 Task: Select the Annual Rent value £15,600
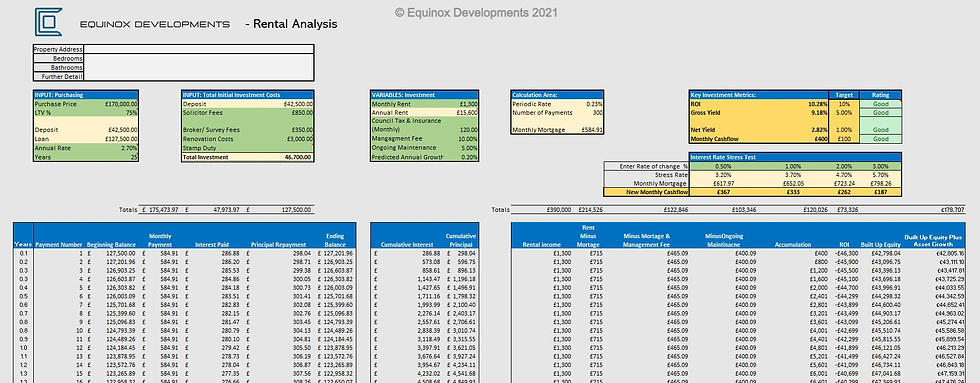click(x=468, y=112)
